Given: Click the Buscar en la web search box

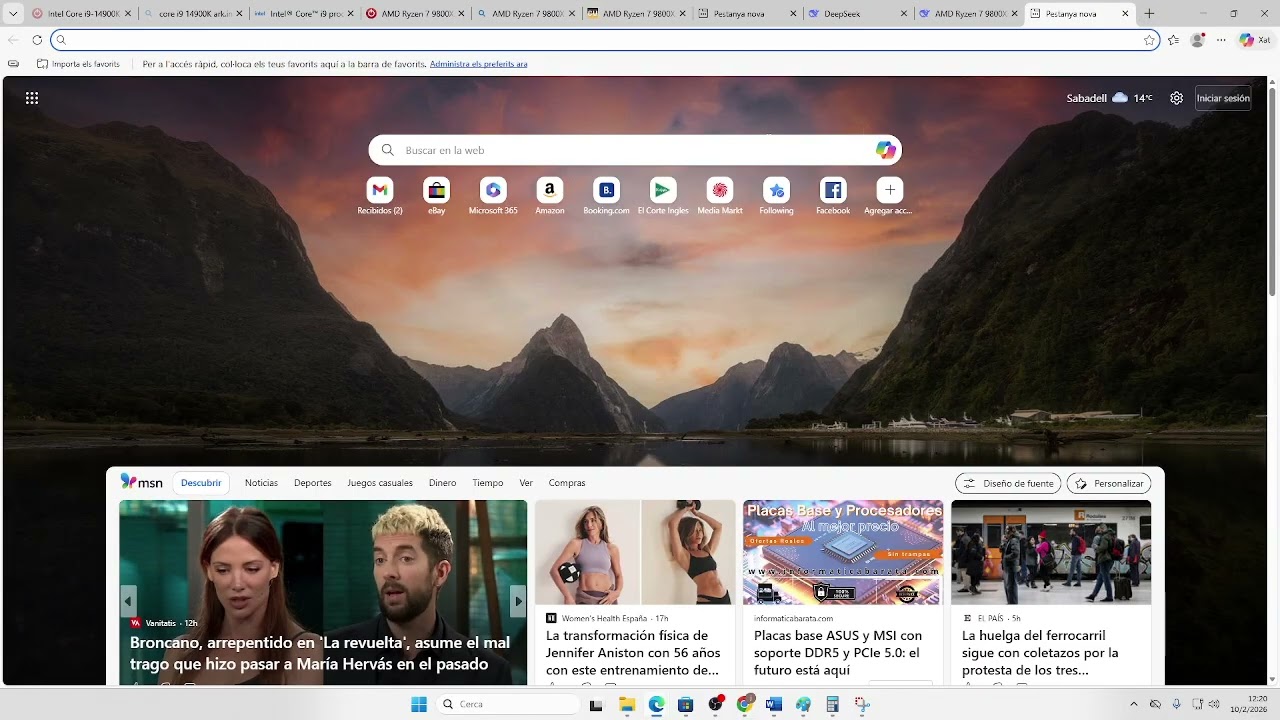Looking at the screenshot, I should (635, 150).
